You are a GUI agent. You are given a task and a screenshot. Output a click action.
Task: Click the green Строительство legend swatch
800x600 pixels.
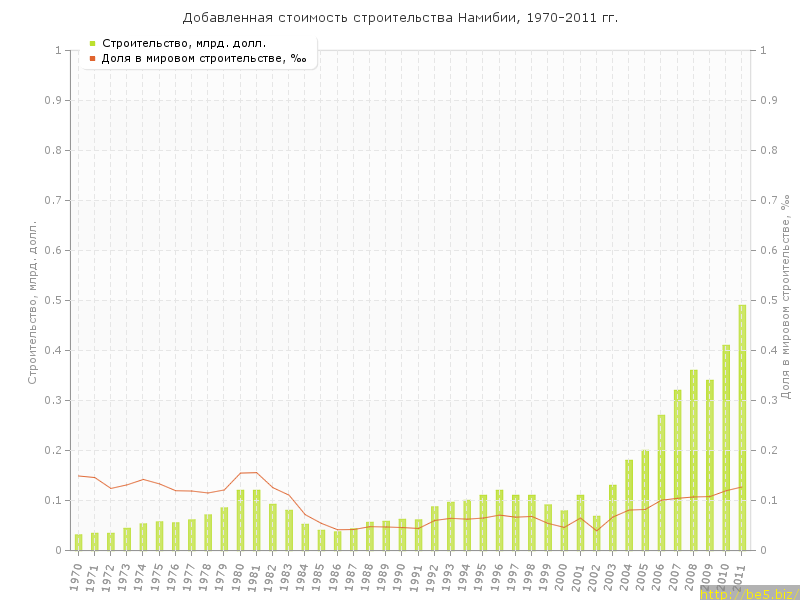click(x=92, y=43)
